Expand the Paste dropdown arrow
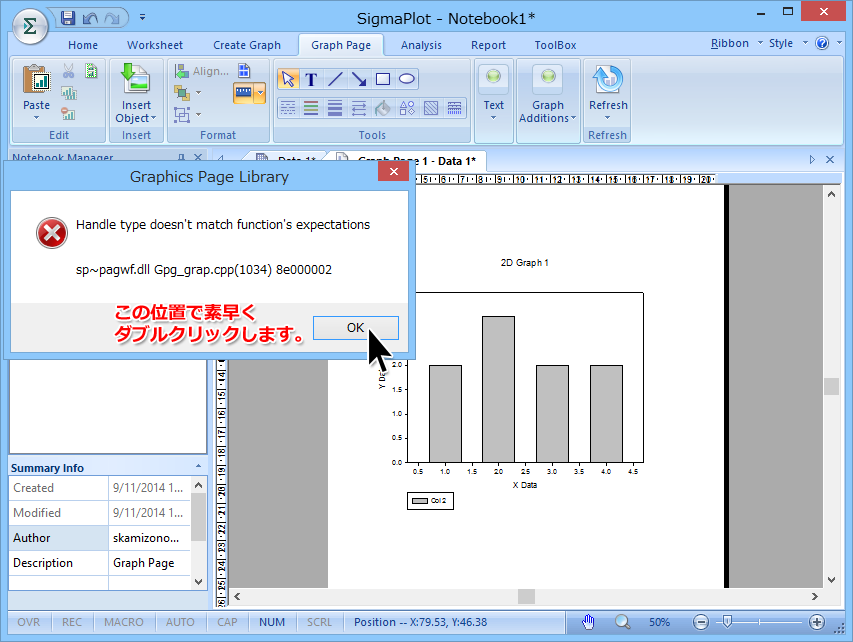This screenshot has height=642, width=853. tap(36, 118)
